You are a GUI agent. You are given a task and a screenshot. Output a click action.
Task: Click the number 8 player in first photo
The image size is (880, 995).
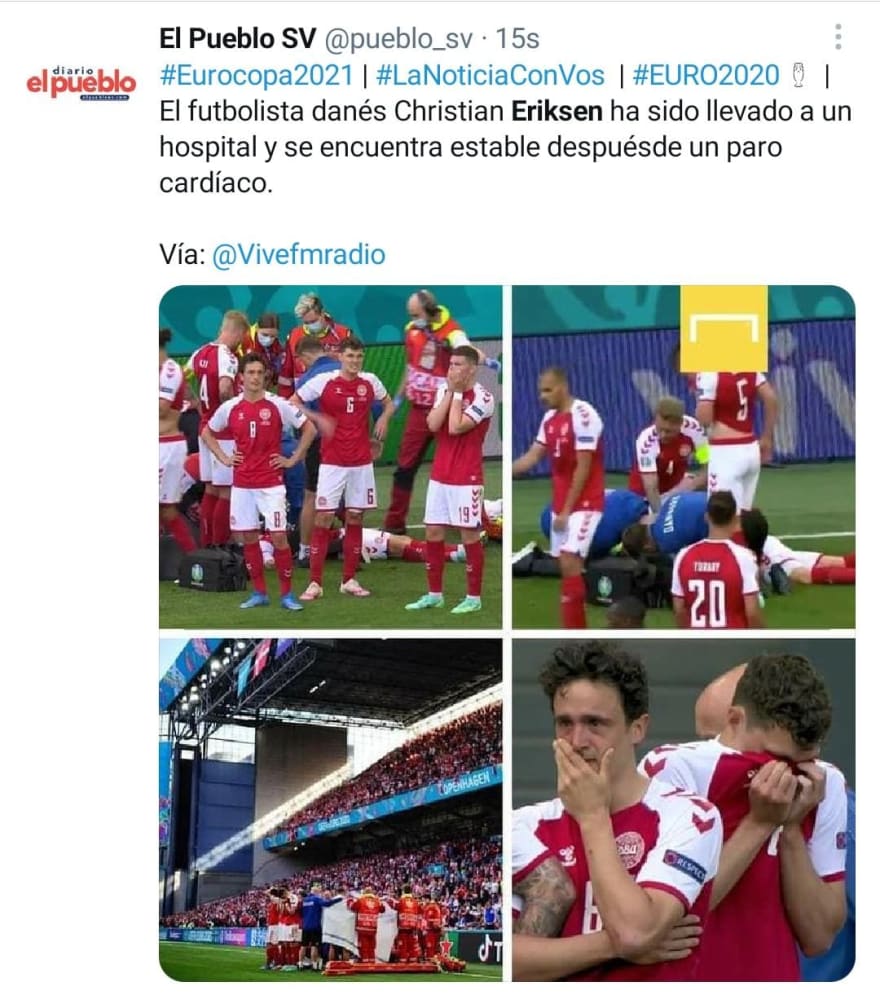click(257, 479)
